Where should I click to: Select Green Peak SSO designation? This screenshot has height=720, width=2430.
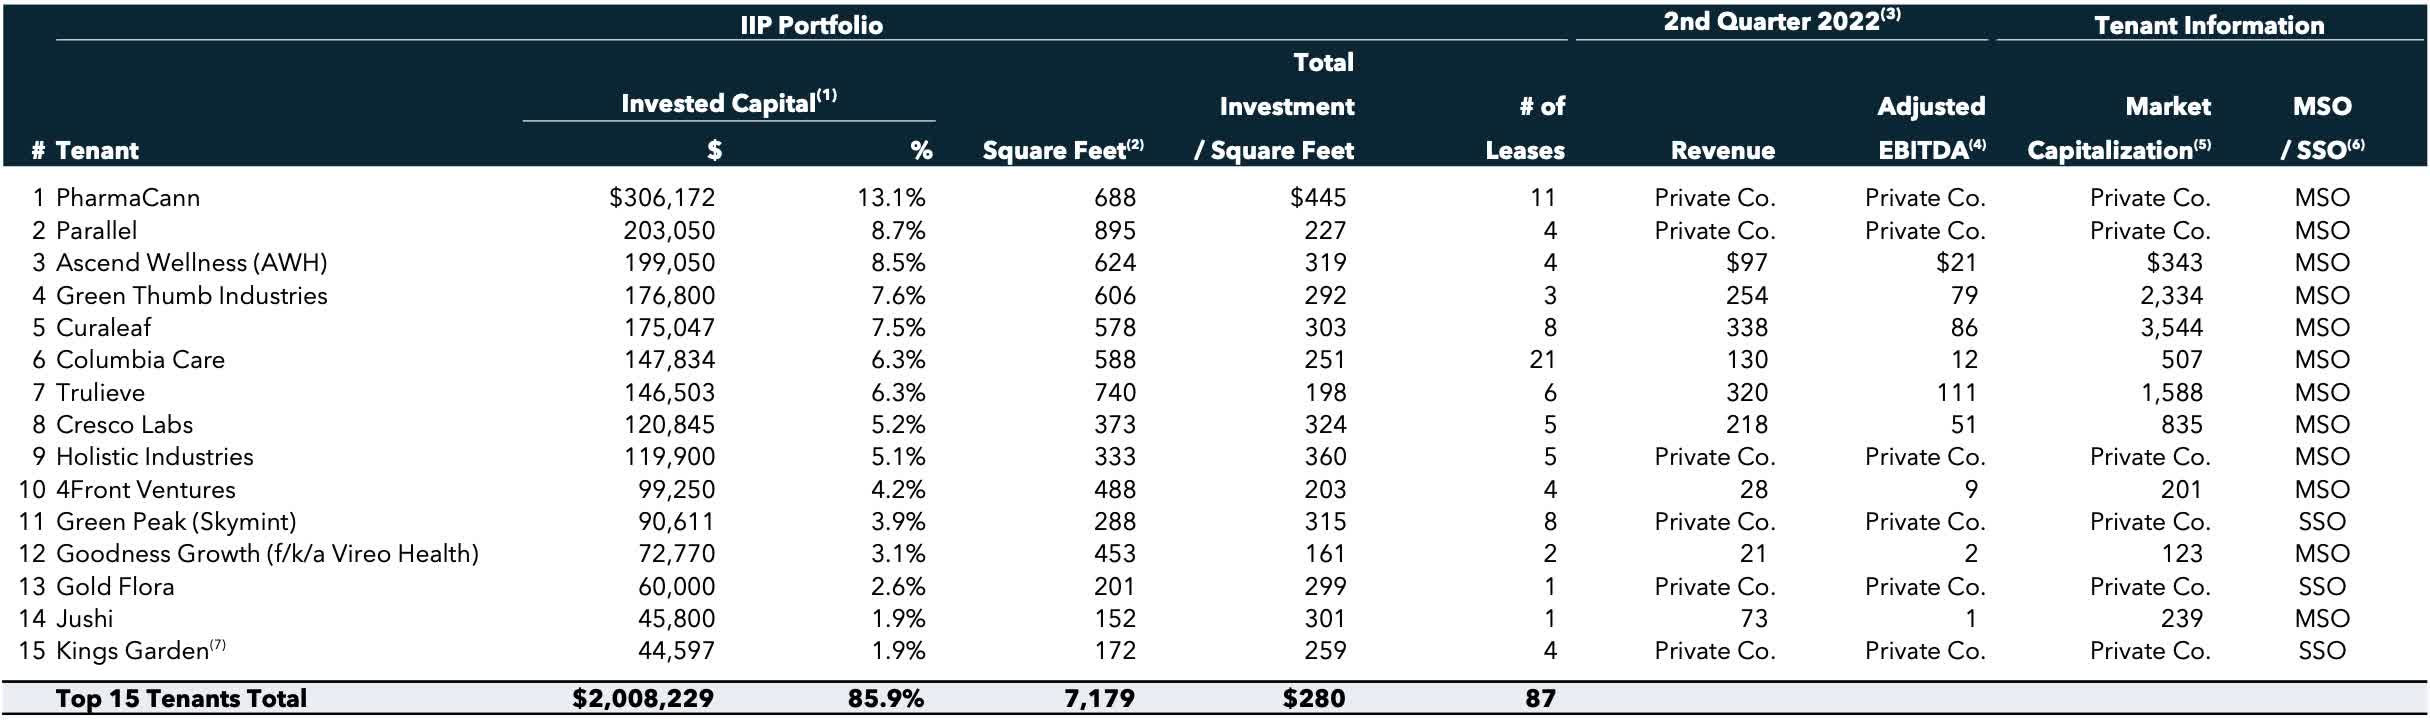[2321, 522]
